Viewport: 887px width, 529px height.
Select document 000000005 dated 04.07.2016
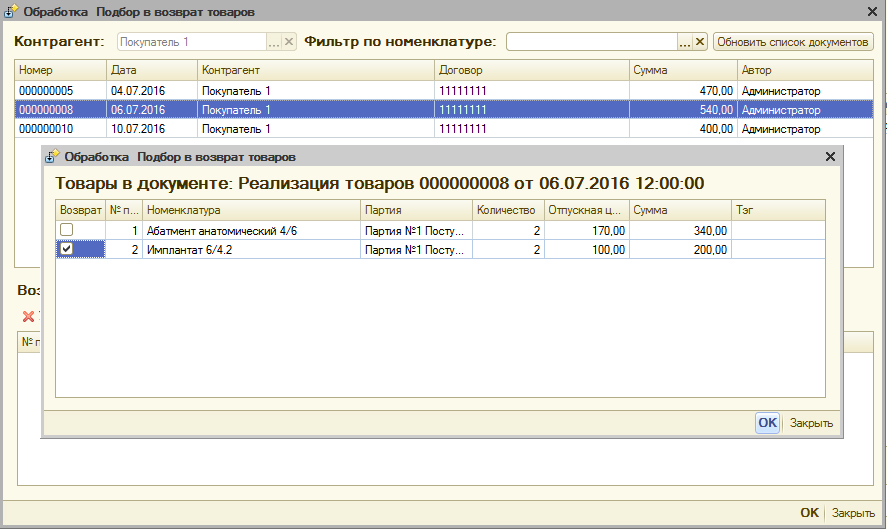tap(60, 91)
